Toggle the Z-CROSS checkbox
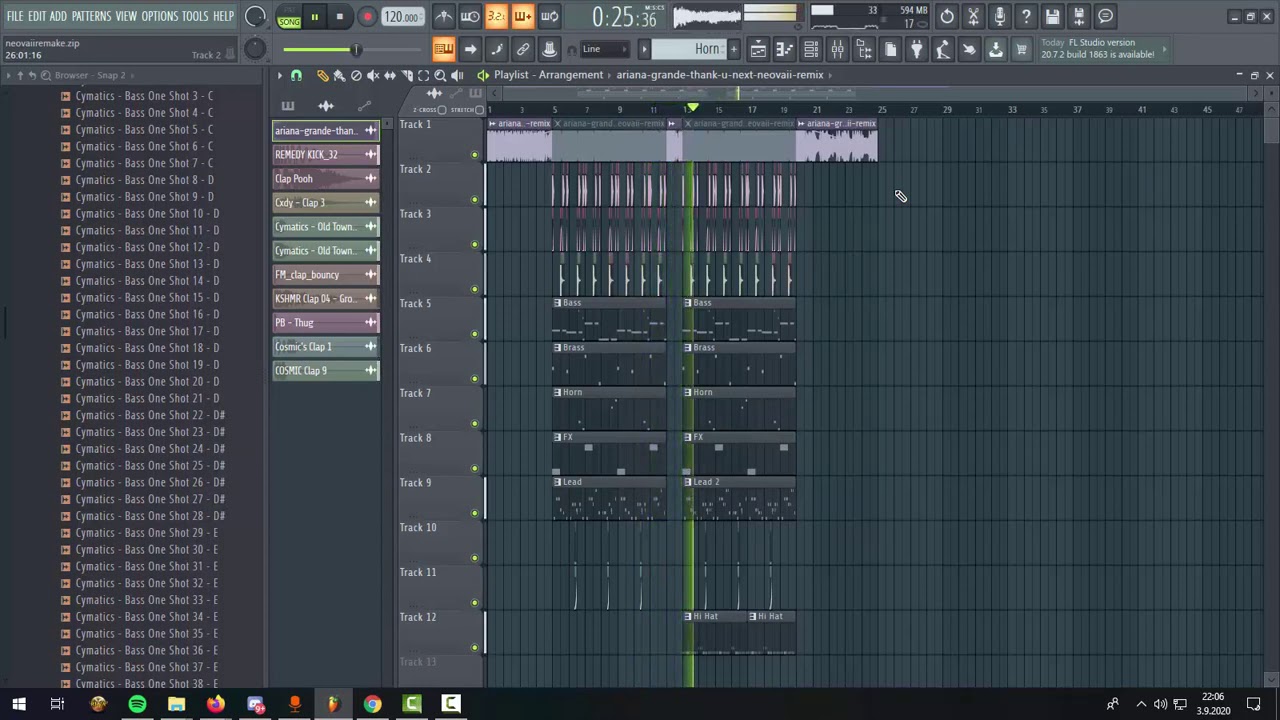The height and width of the screenshot is (720, 1280). click(443, 110)
